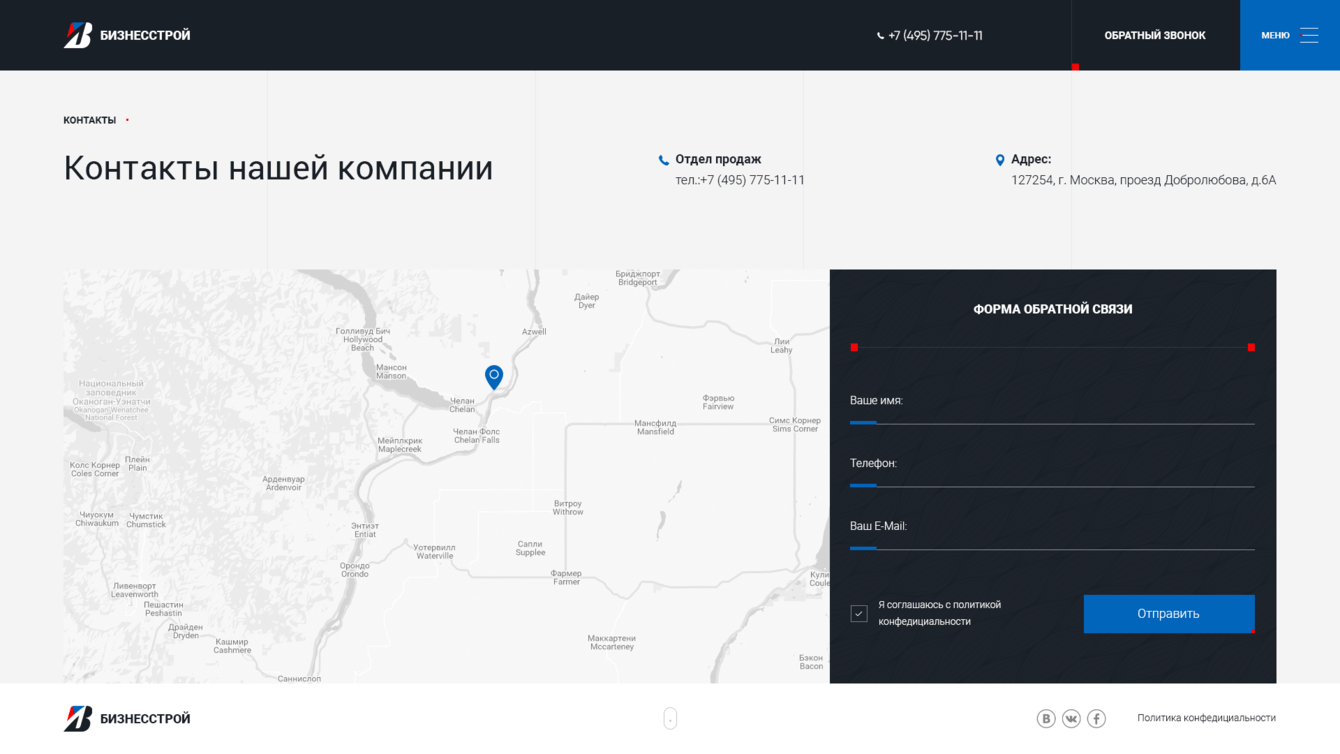Click the Челан Chelan label on the map
Viewport: 1340px width, 754px height.
pyautogui.click(x=462, y=405)
